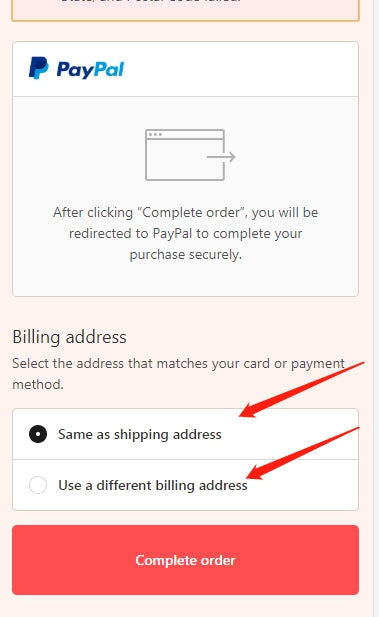Click the pink error alert banner at top
Screen dimensions: 379x617
tap(185, 10)
